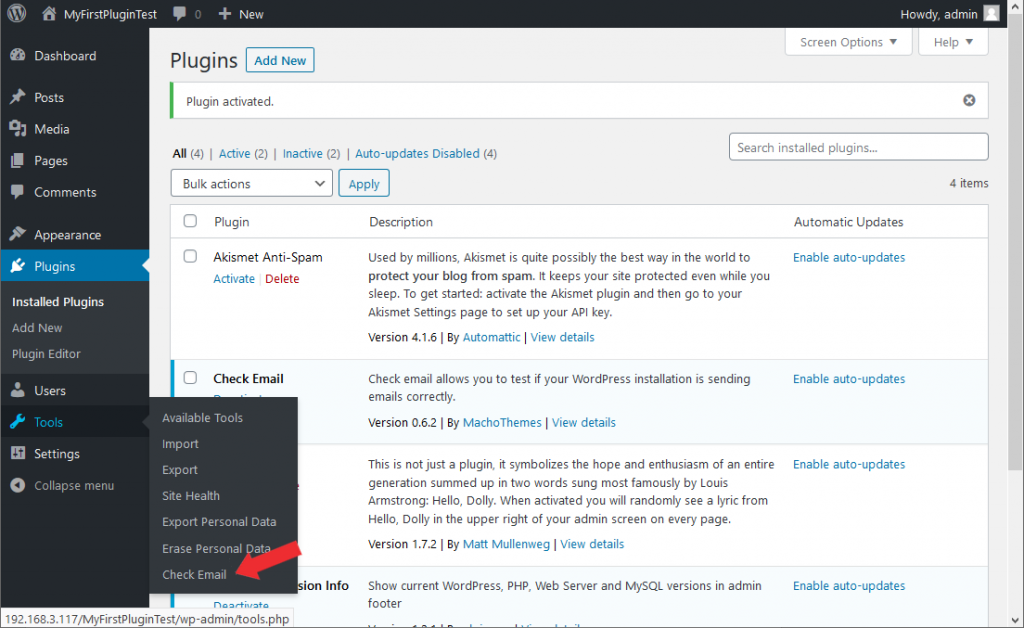
Task: Click the admin avatar in top bar
Action: click(990, 14)
